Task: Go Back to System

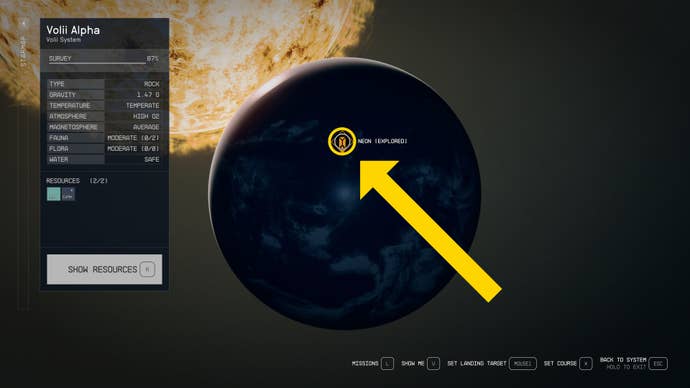Action: [x=623, y=360]
